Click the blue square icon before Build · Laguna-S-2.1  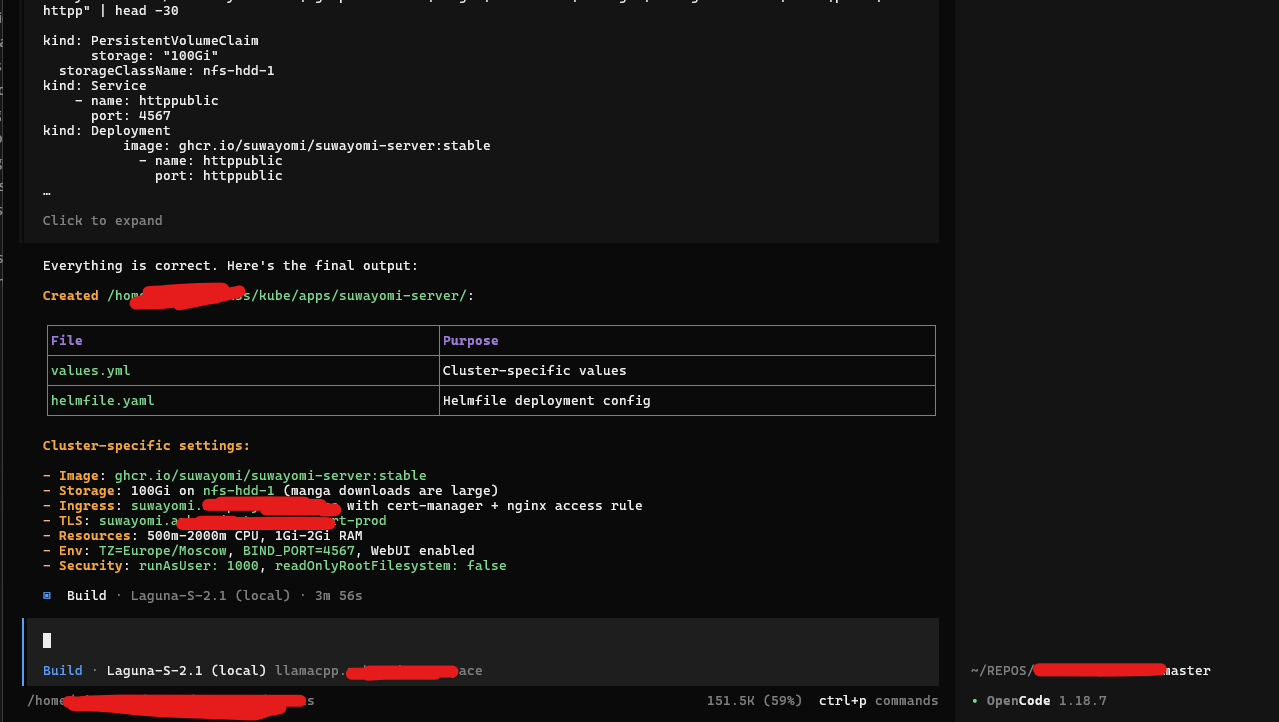(x=47, y=595)
